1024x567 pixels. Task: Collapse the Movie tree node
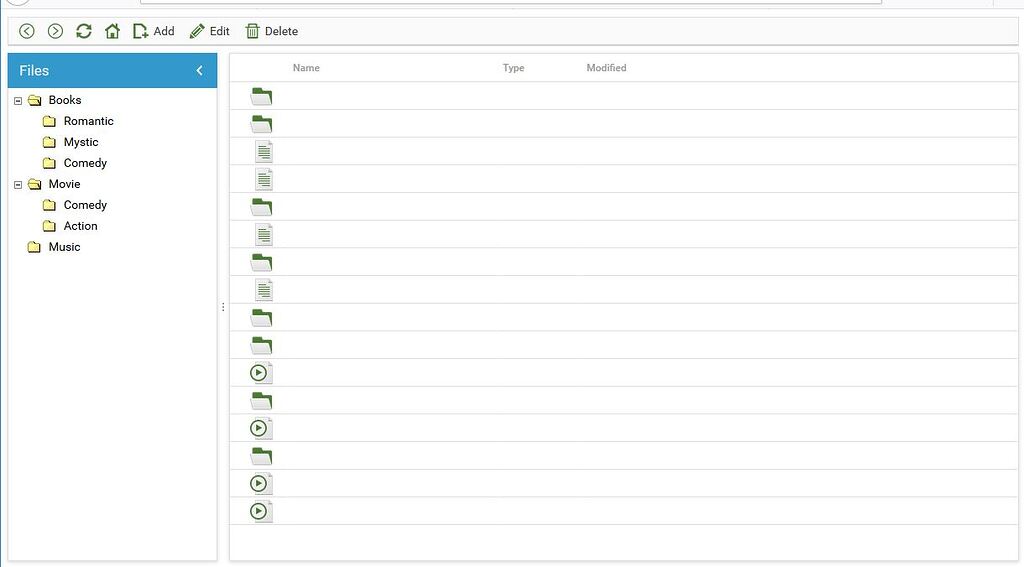coord(18,184)
